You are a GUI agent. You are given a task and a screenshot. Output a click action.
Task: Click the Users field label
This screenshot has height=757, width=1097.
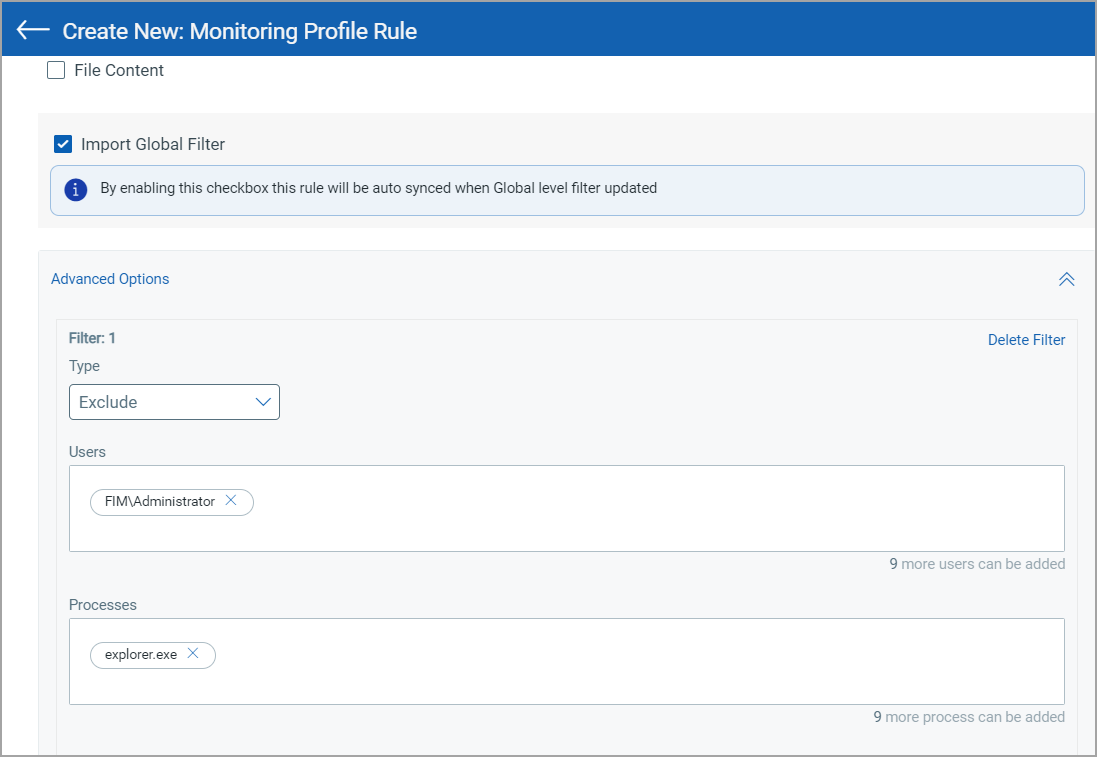point(87,452)
